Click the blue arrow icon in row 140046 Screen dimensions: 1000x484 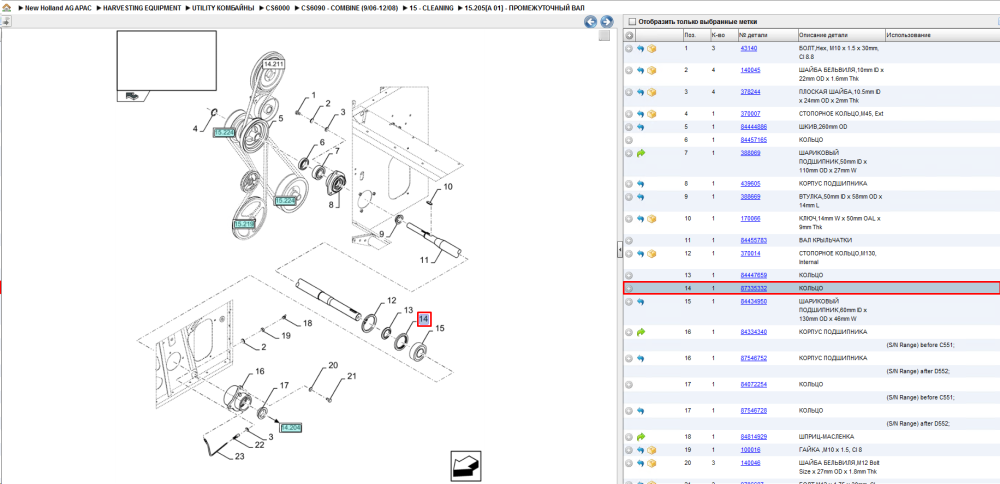point(640,463)
